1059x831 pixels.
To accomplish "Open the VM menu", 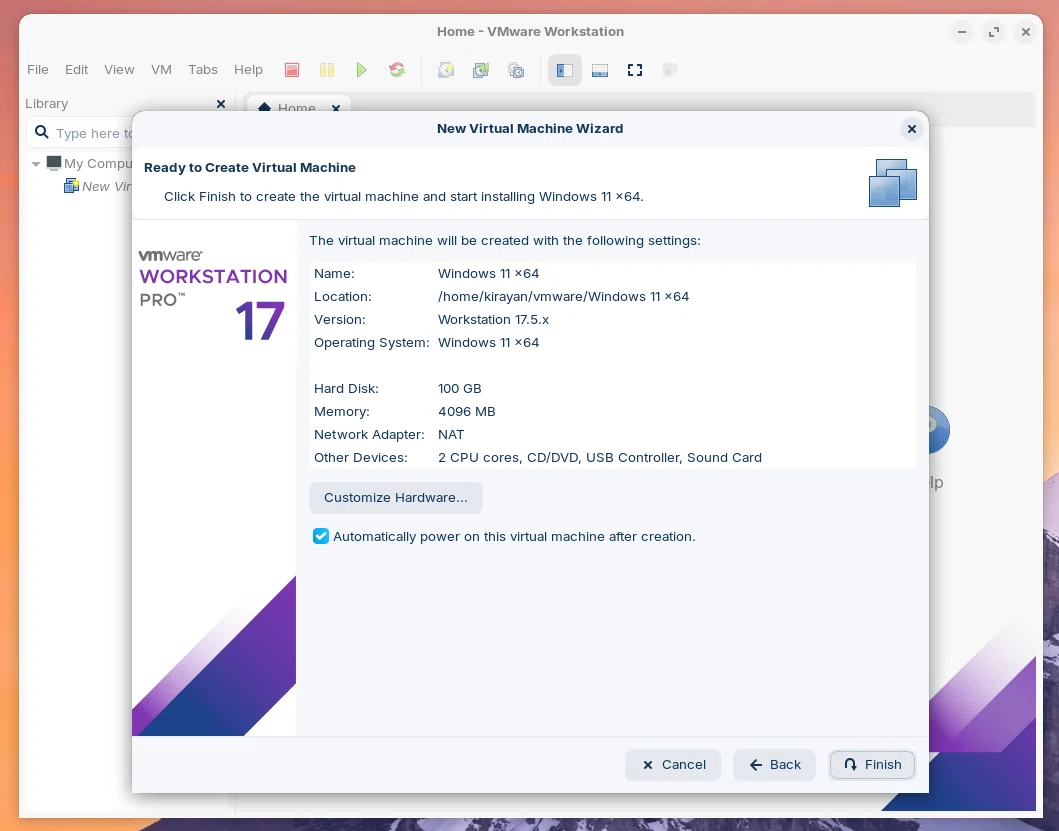I will (x=161, y=70).
